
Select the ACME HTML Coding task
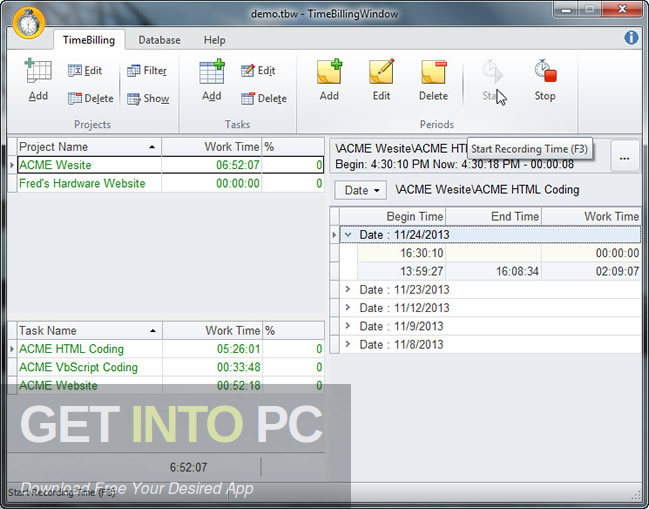click(x=171, y=349)
